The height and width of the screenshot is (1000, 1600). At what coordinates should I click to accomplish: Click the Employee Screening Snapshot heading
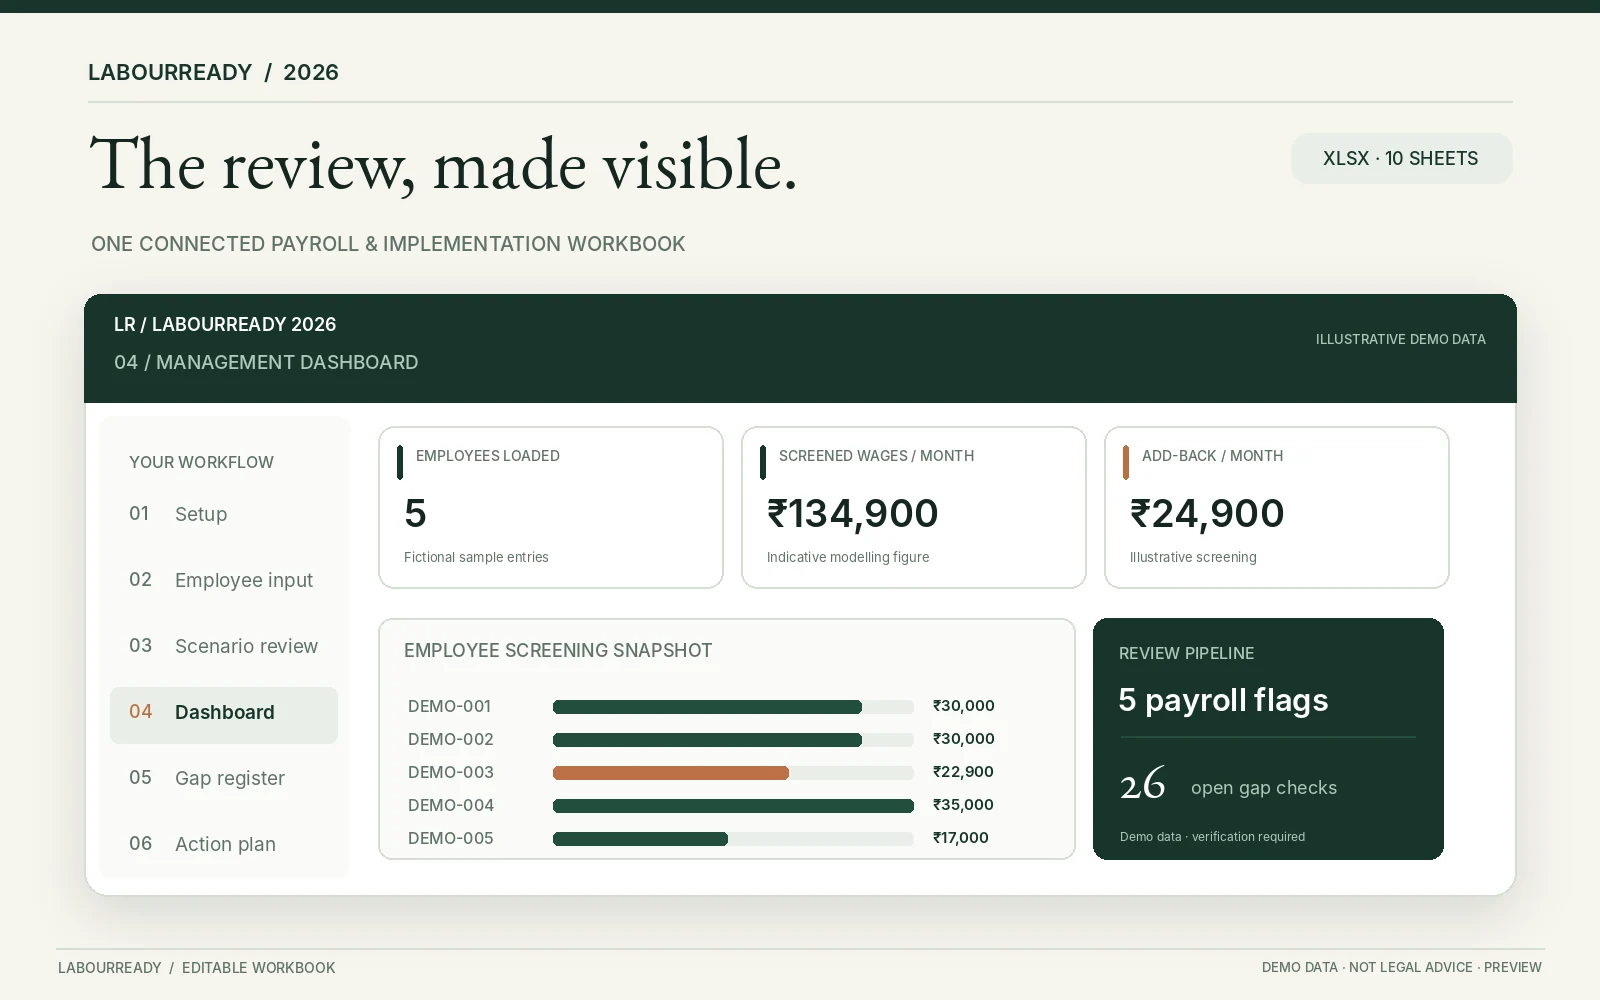coord(558,650)
